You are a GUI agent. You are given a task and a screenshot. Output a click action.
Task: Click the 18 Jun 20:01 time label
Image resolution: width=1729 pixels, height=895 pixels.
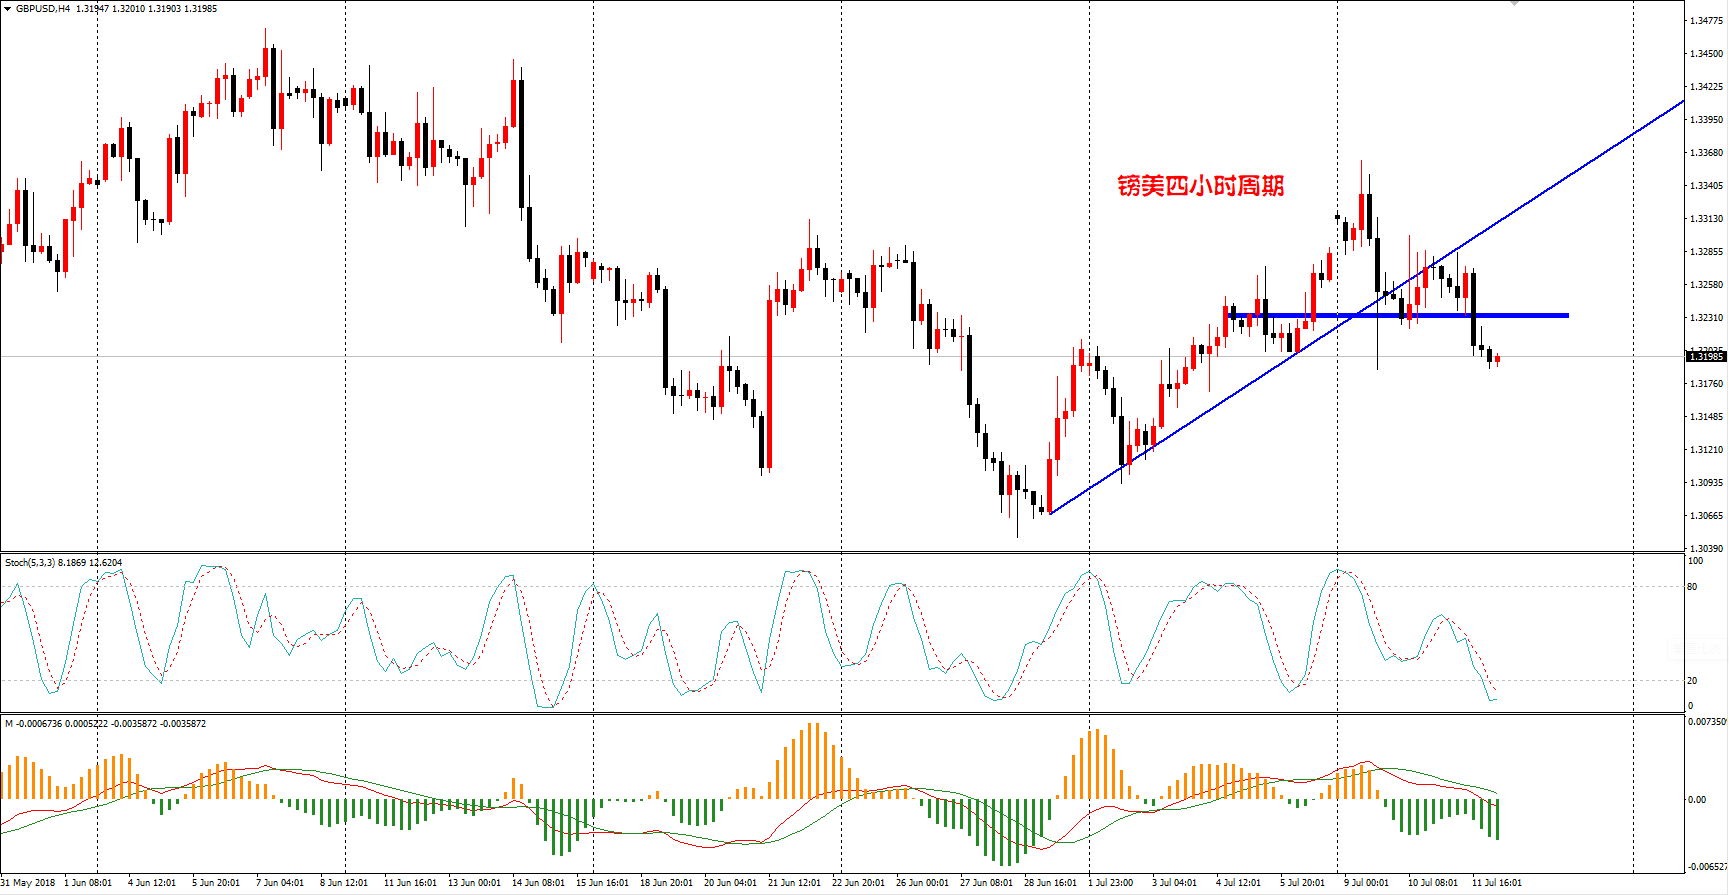point(666,883)
